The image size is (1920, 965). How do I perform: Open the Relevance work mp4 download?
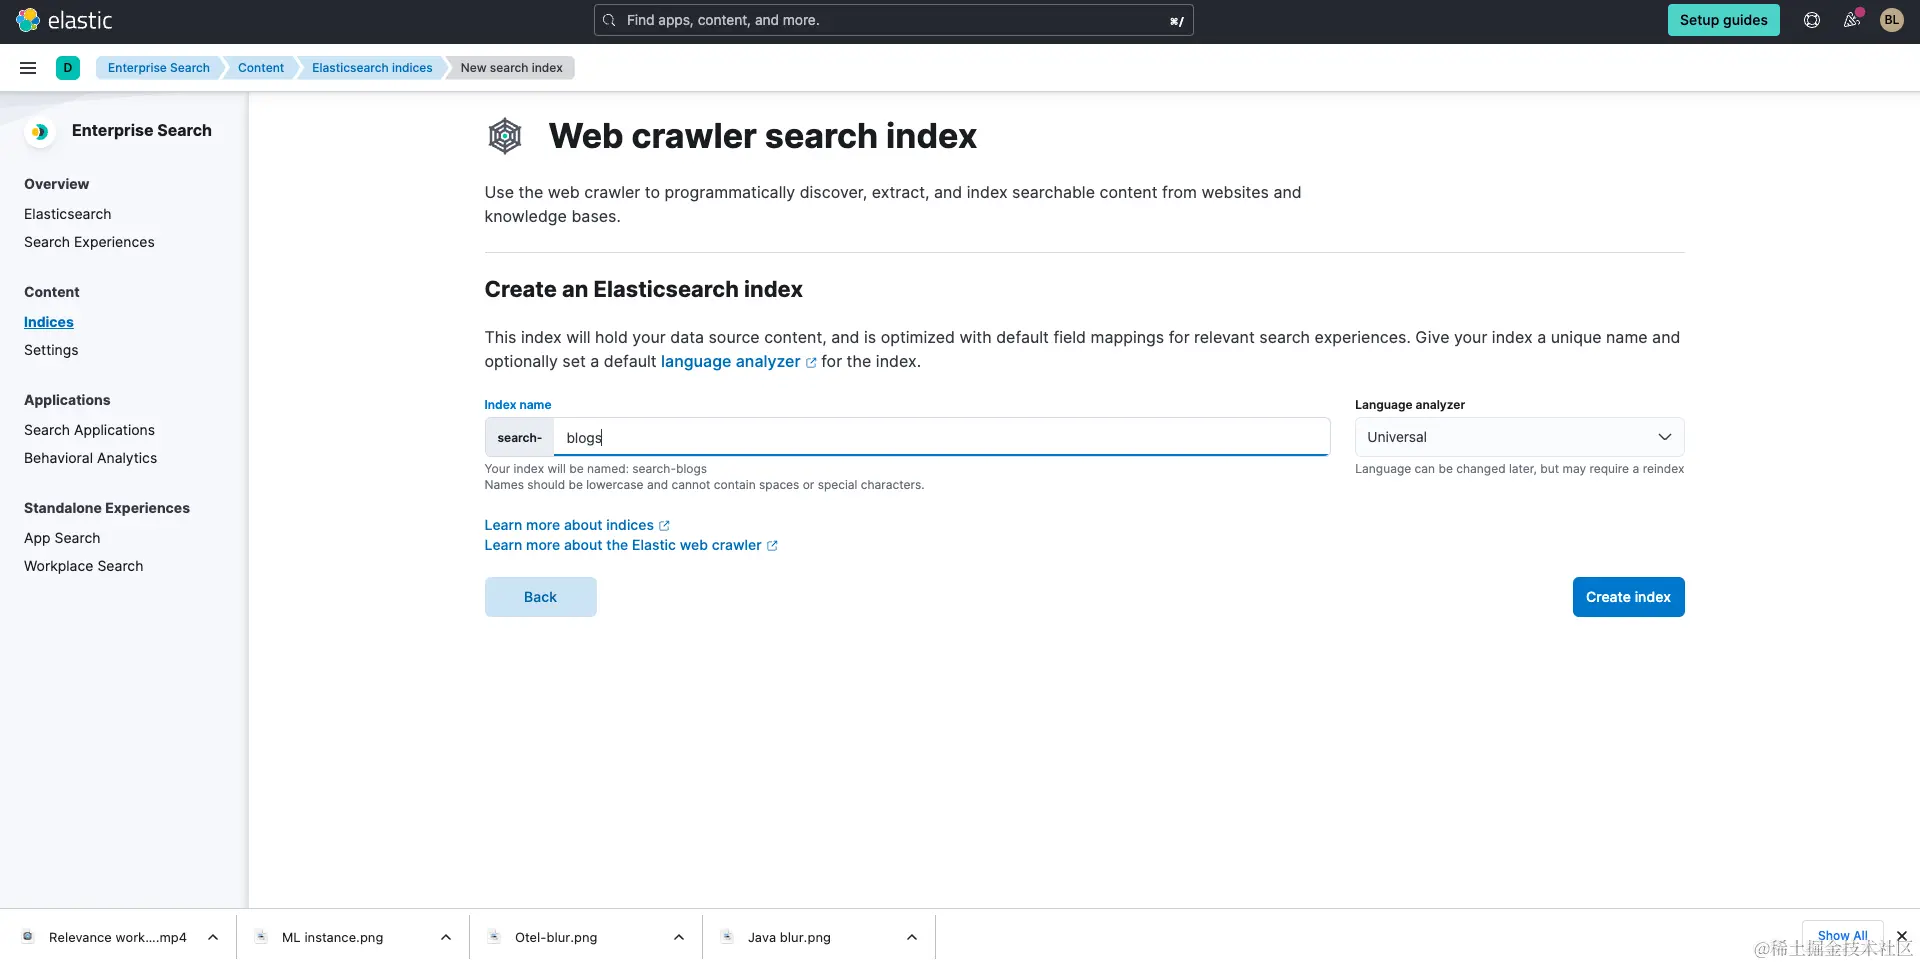pos(118,937)
